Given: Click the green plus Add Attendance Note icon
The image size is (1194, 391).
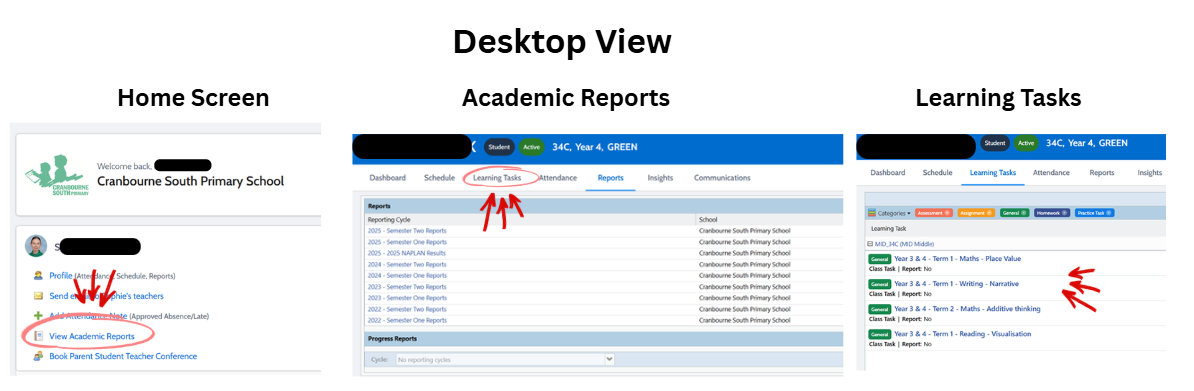Looking at the screenshot, I should coord(38,316).
